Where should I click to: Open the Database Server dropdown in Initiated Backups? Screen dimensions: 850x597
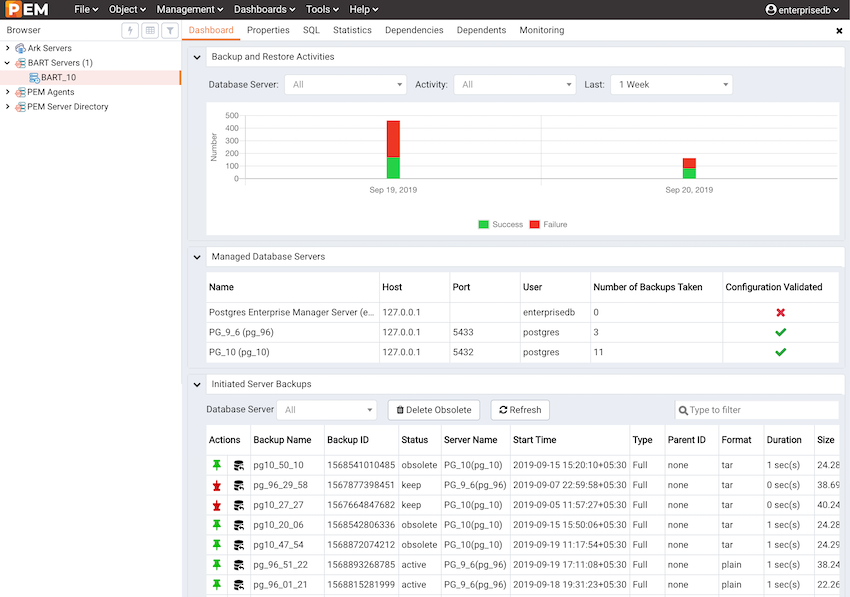click(x=327, y=410)
